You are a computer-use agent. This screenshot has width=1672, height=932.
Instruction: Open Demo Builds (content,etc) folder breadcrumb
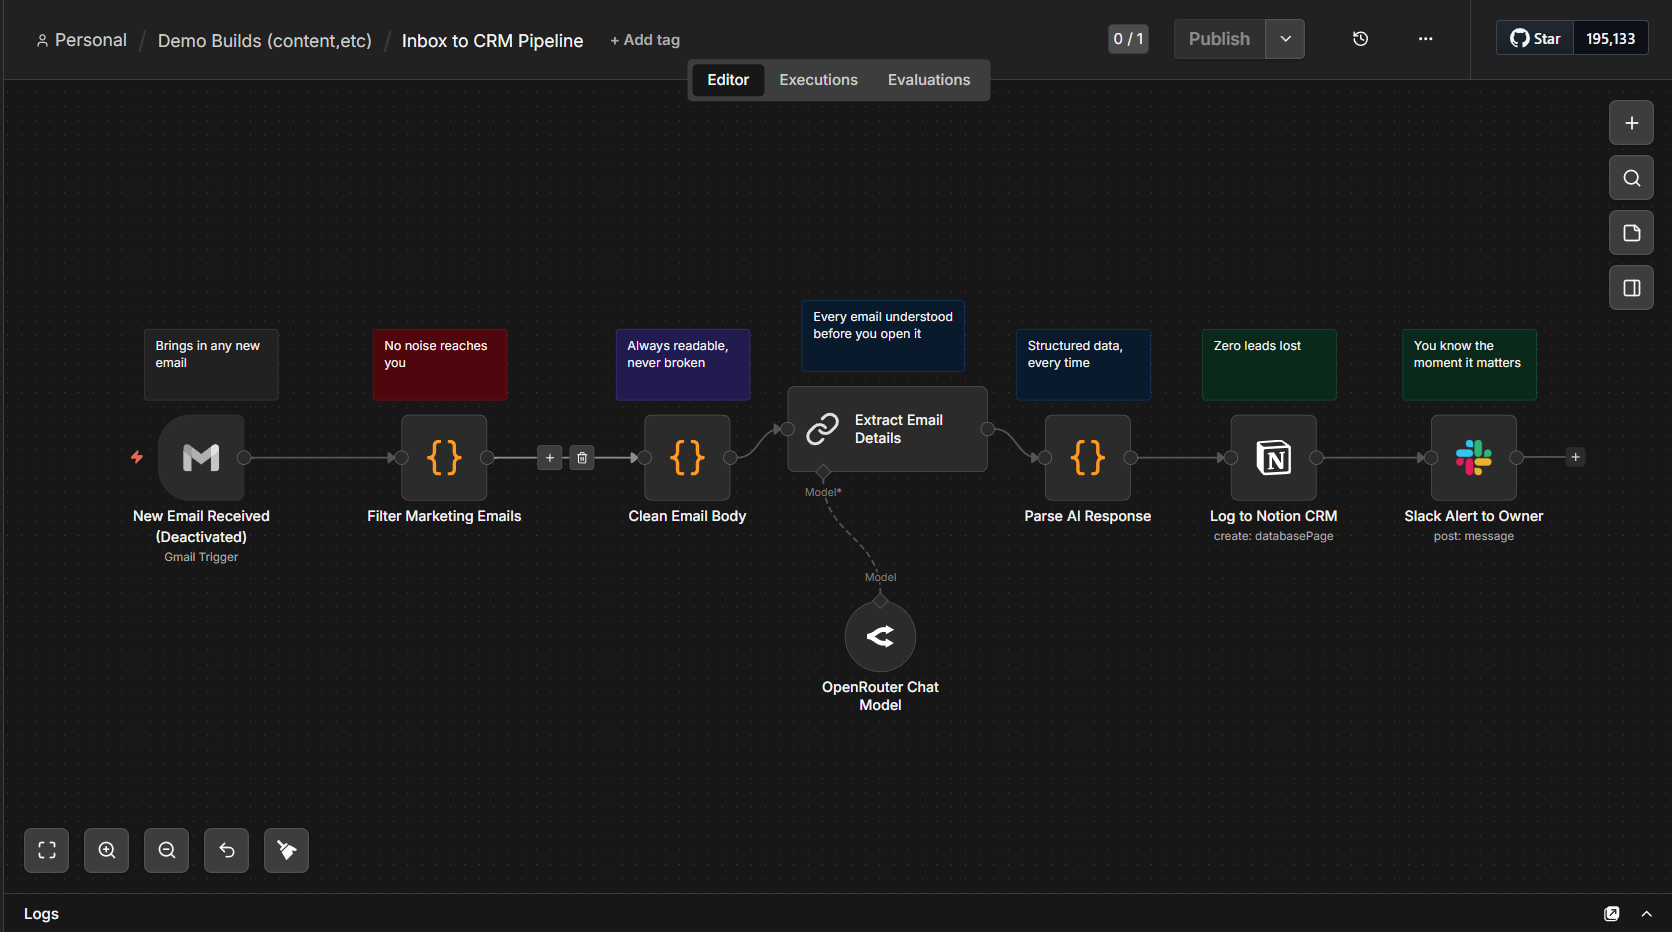[265, 41]
